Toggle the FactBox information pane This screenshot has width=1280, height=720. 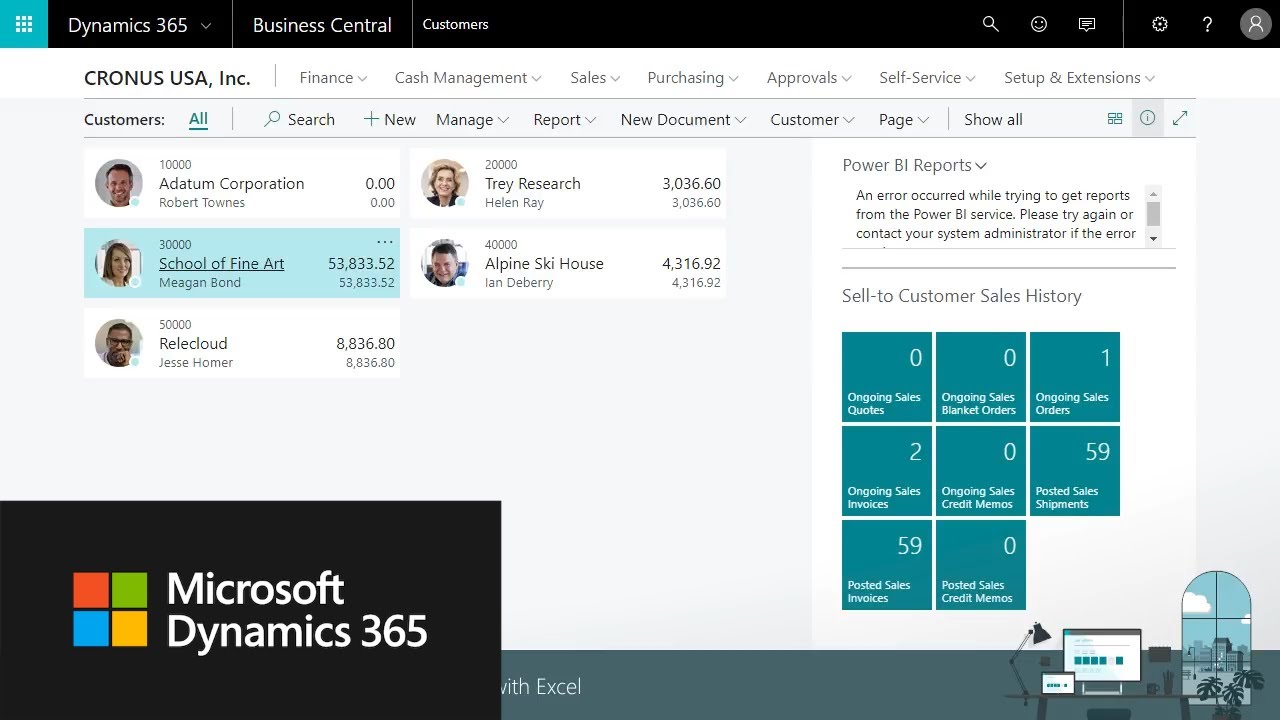1147,119
